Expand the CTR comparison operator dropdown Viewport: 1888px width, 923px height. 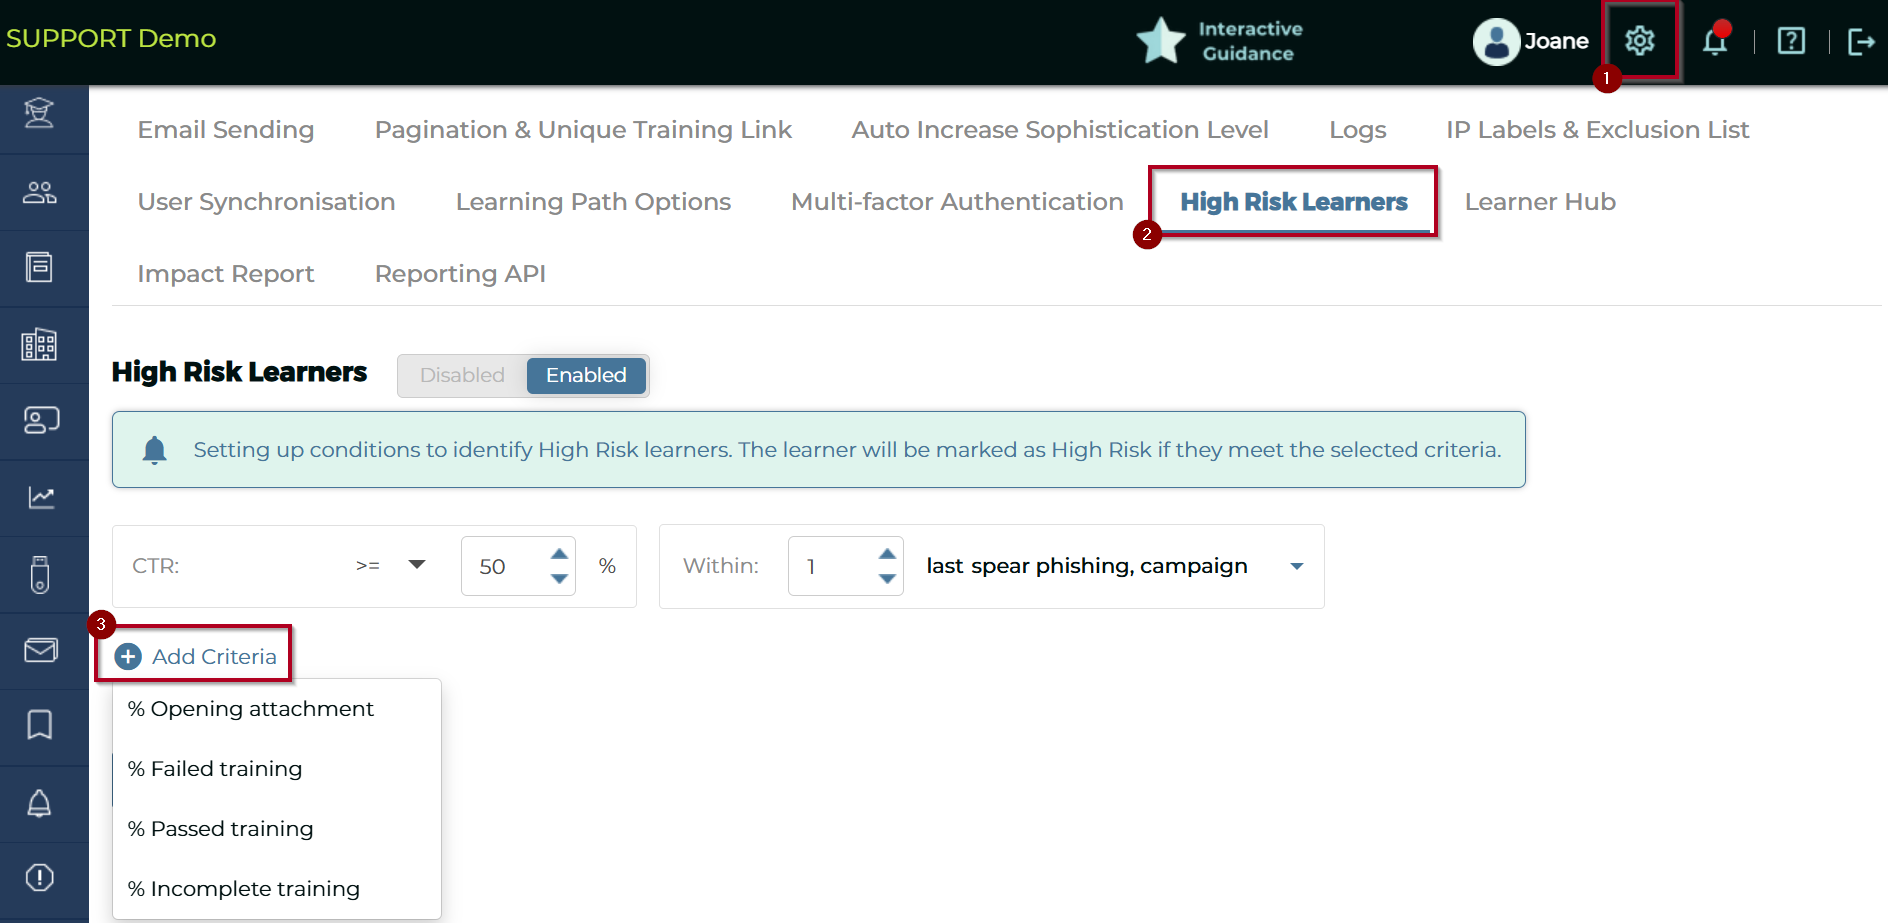point(417,565)
